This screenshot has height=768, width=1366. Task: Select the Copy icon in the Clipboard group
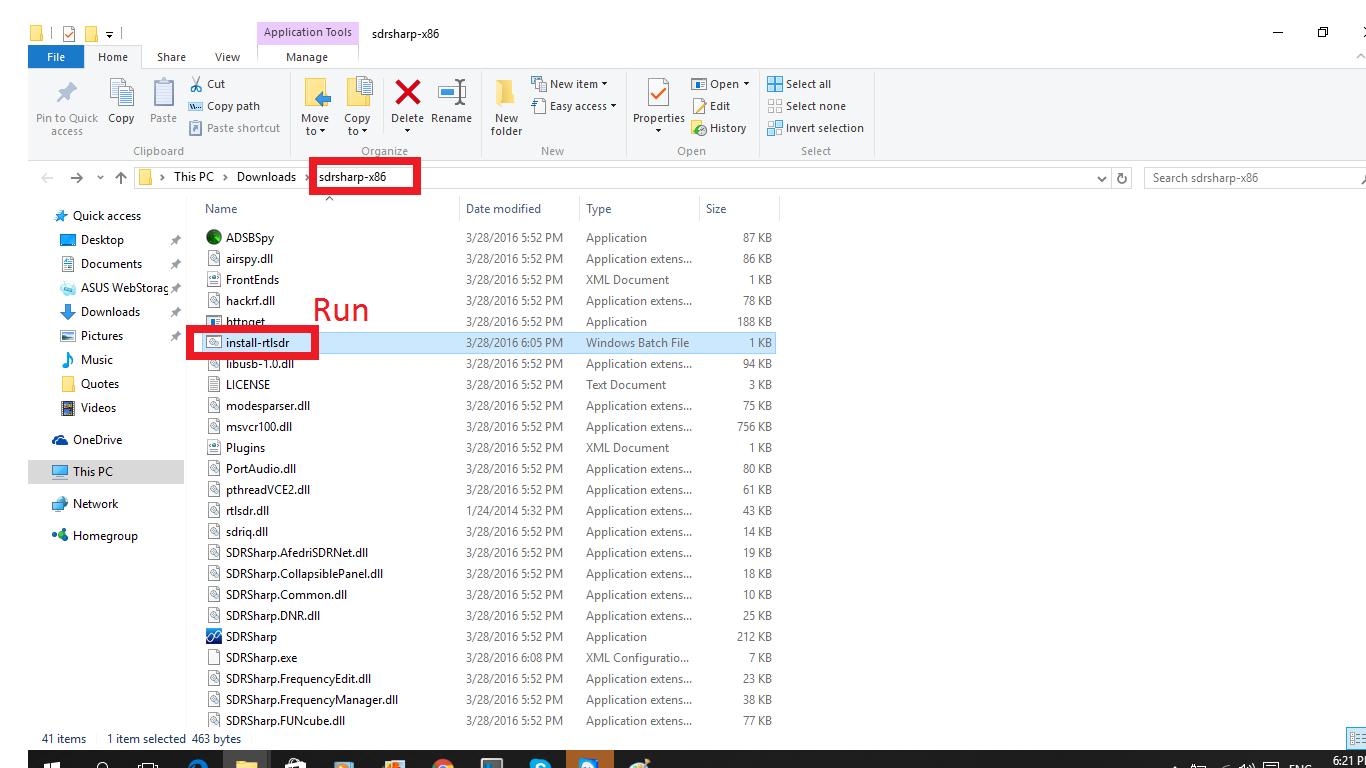[121, 100]
